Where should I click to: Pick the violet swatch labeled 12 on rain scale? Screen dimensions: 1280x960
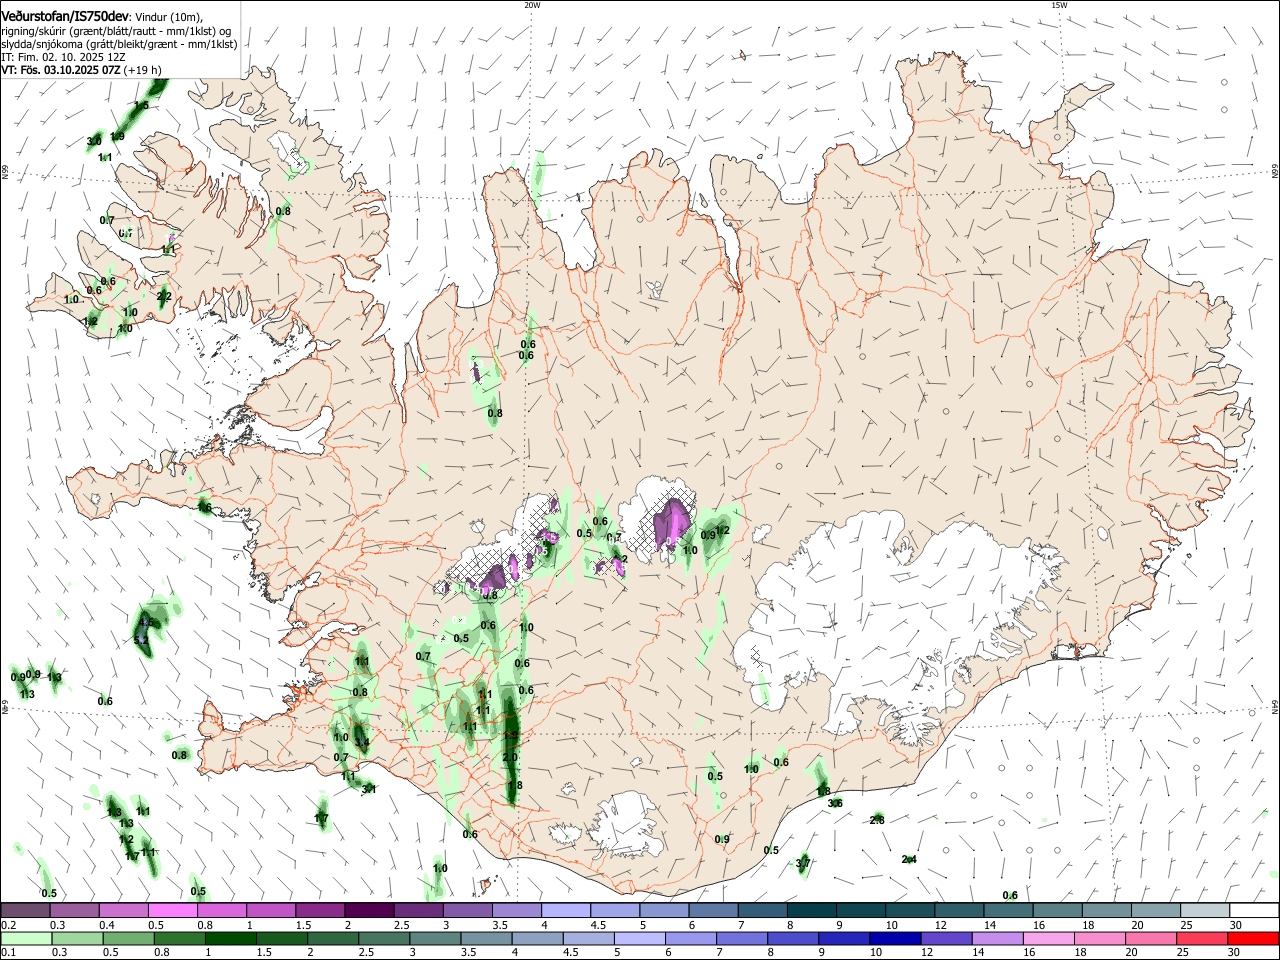pyautogui.click(x=947, y=938)
